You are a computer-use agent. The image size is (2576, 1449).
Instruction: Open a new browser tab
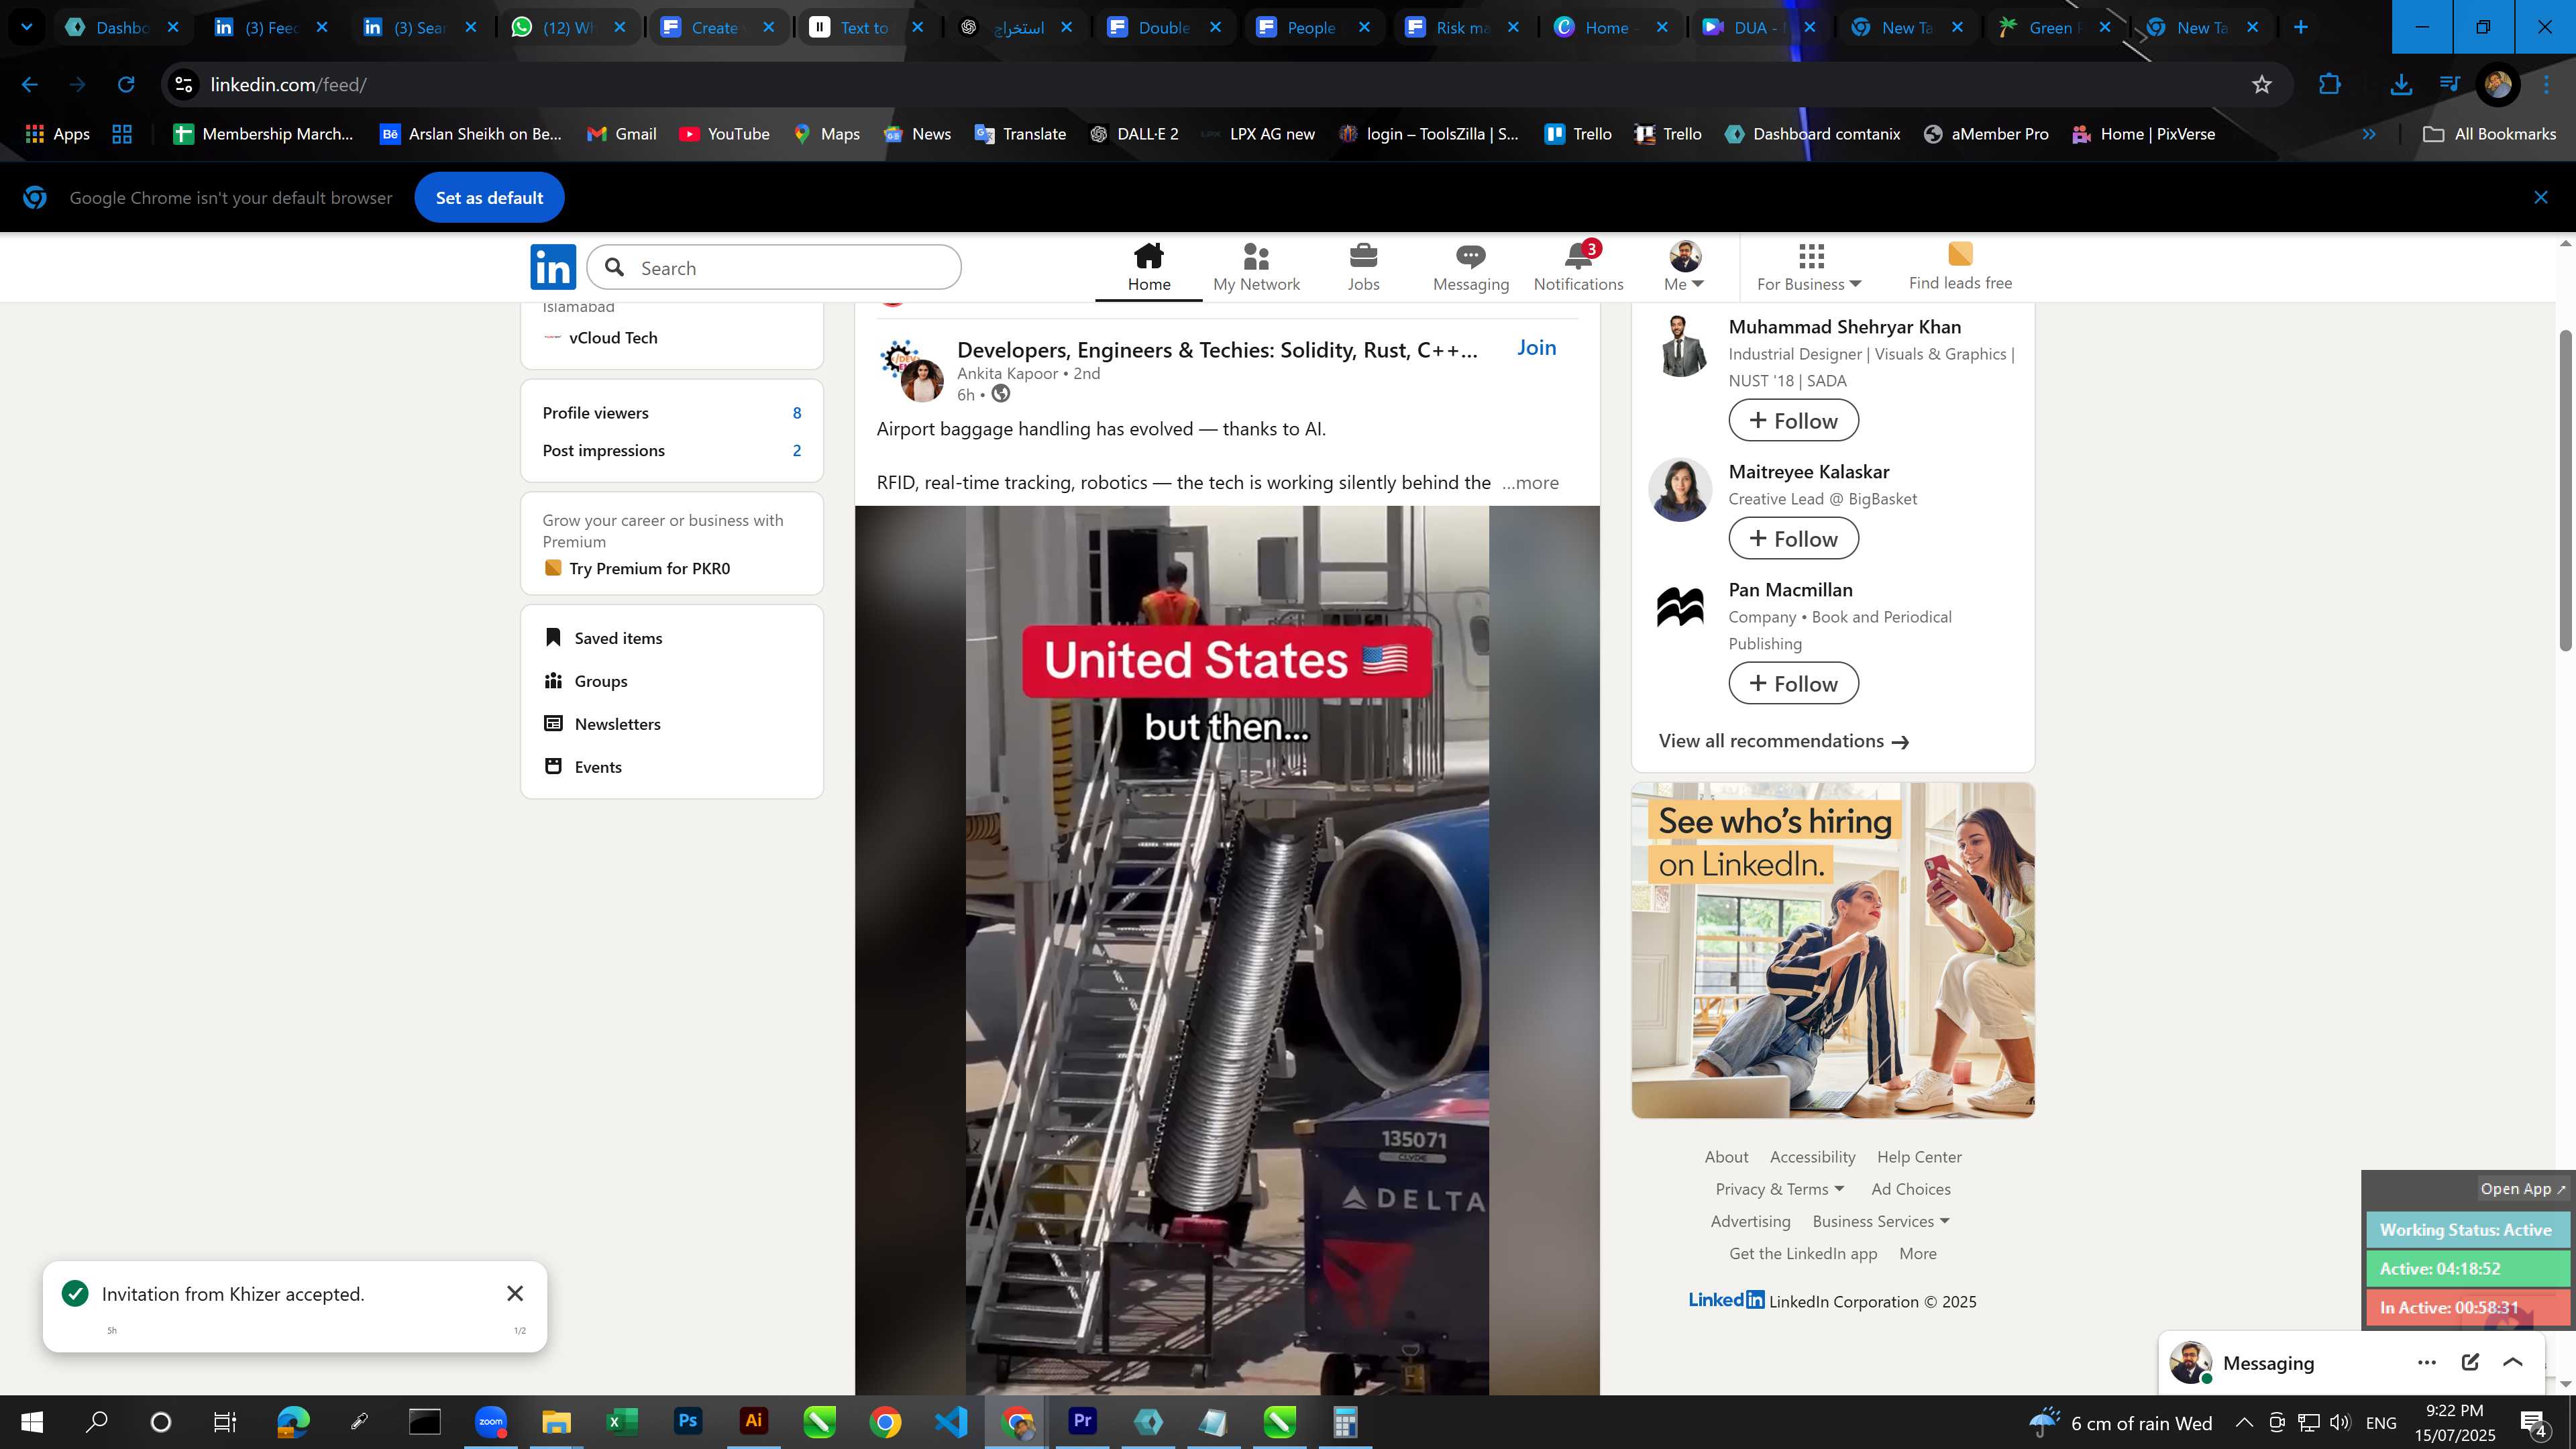[x=2300, y=27]
